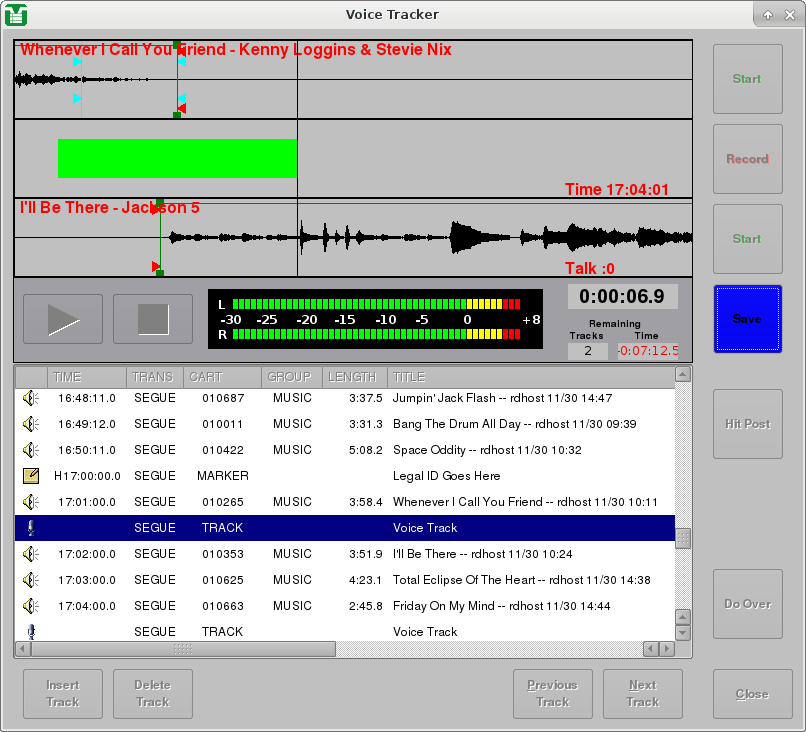Click speaker icon next to Space Oddity entry

click(x=29, y=450)
